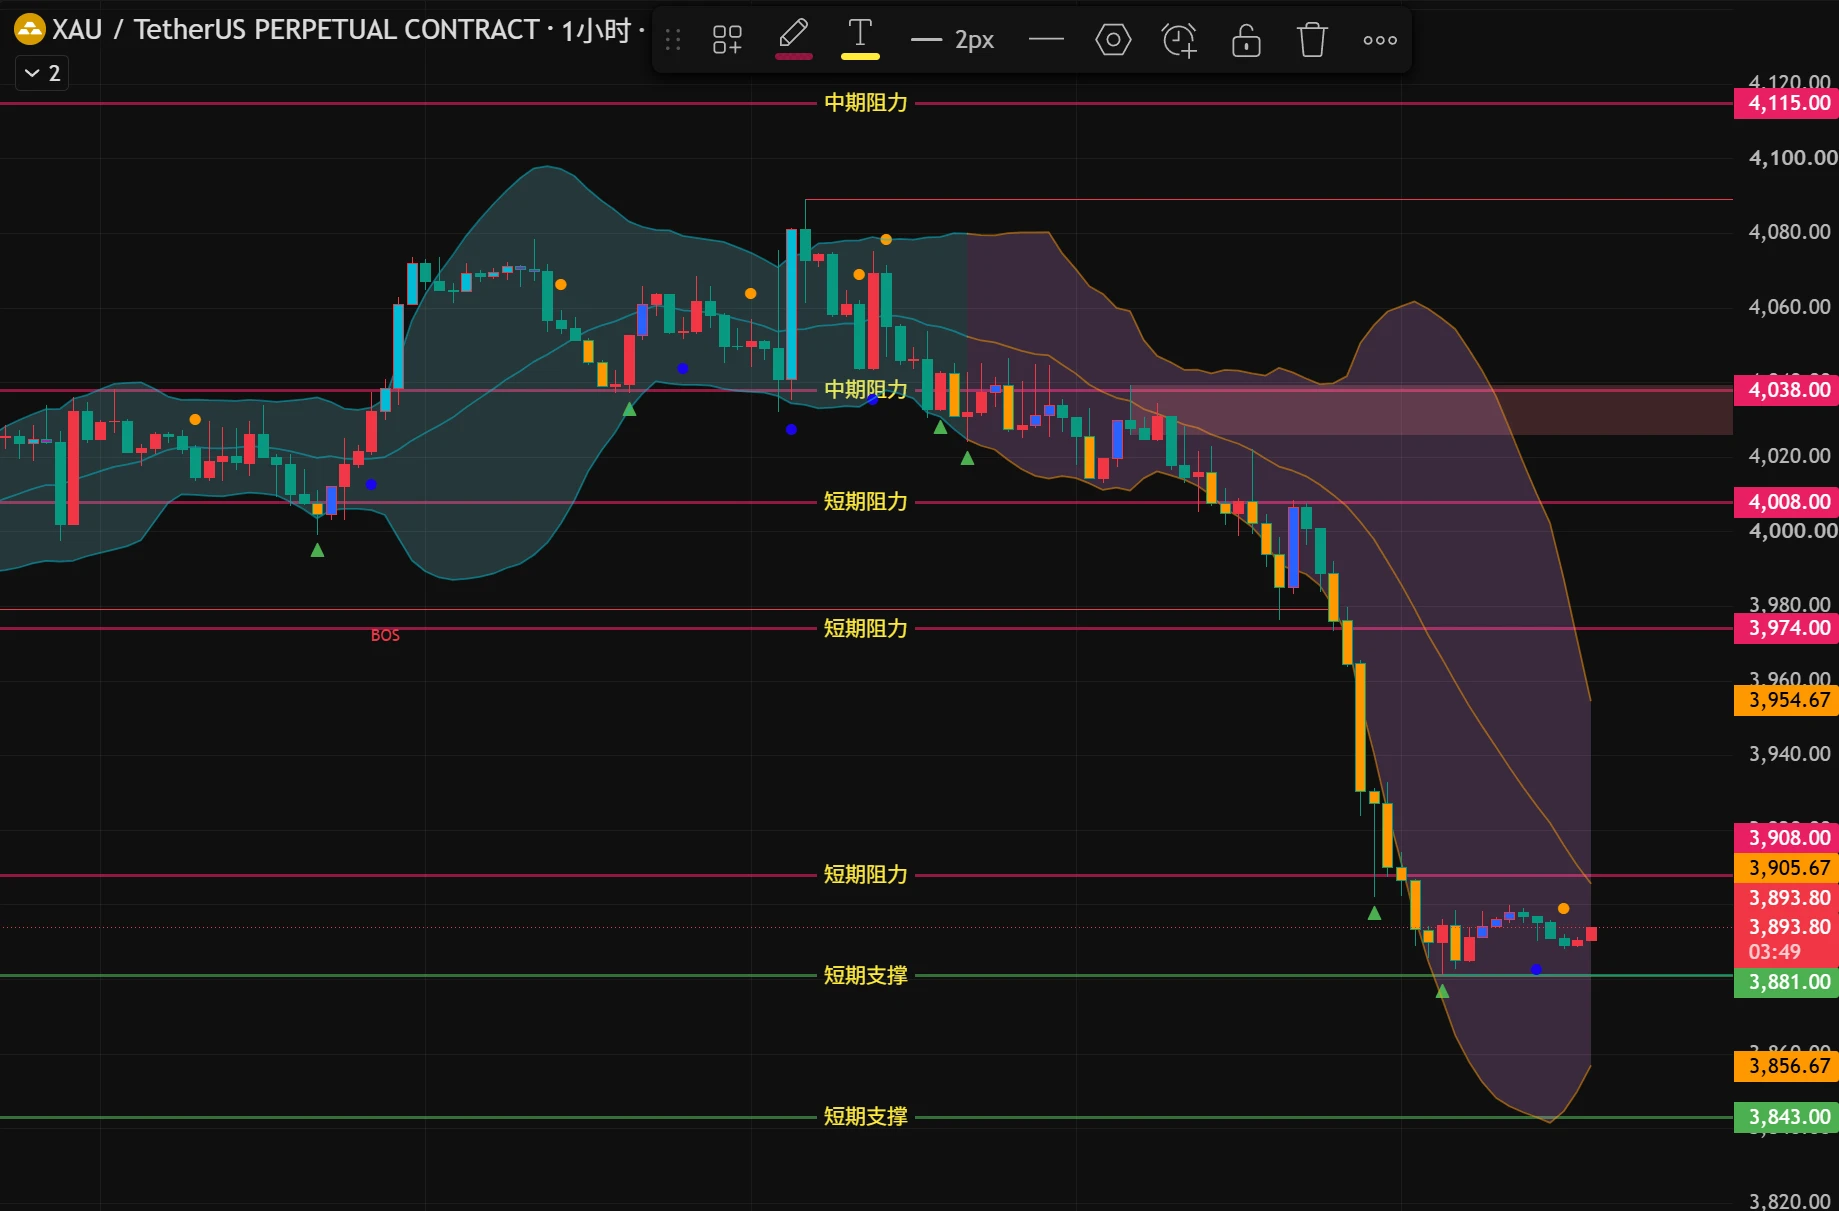This screenshot has height=1211, width=1839.
Task: Expand the indicator legend chevron showing 2
Action: [x=42, y=73]
